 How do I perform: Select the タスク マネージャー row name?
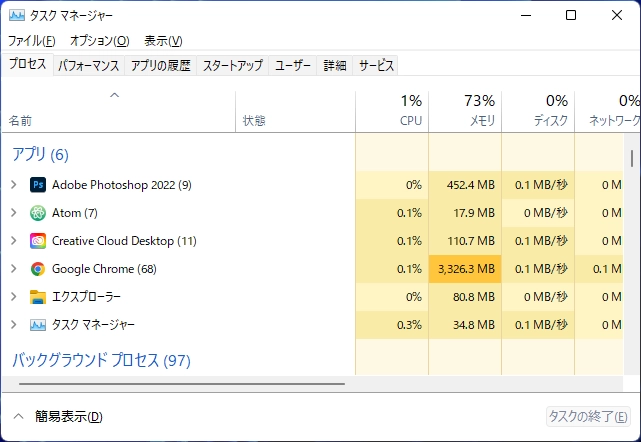[x=93, y=325]
